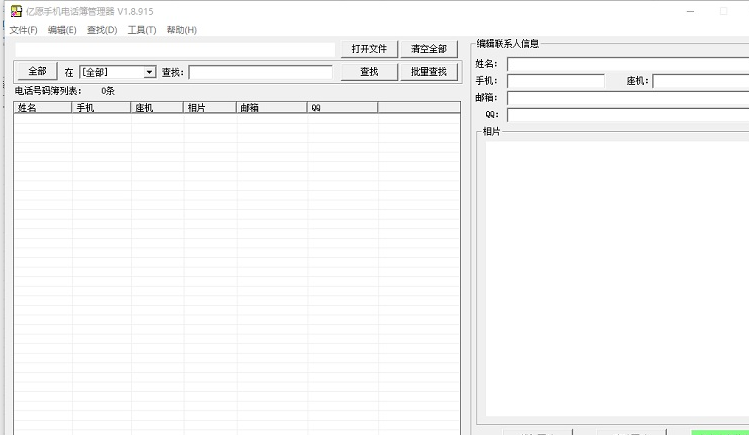Sort list by 邮箱 column header
Image resolution: width=749 pixels, height=435 pixels.
[x=272, y=108]
